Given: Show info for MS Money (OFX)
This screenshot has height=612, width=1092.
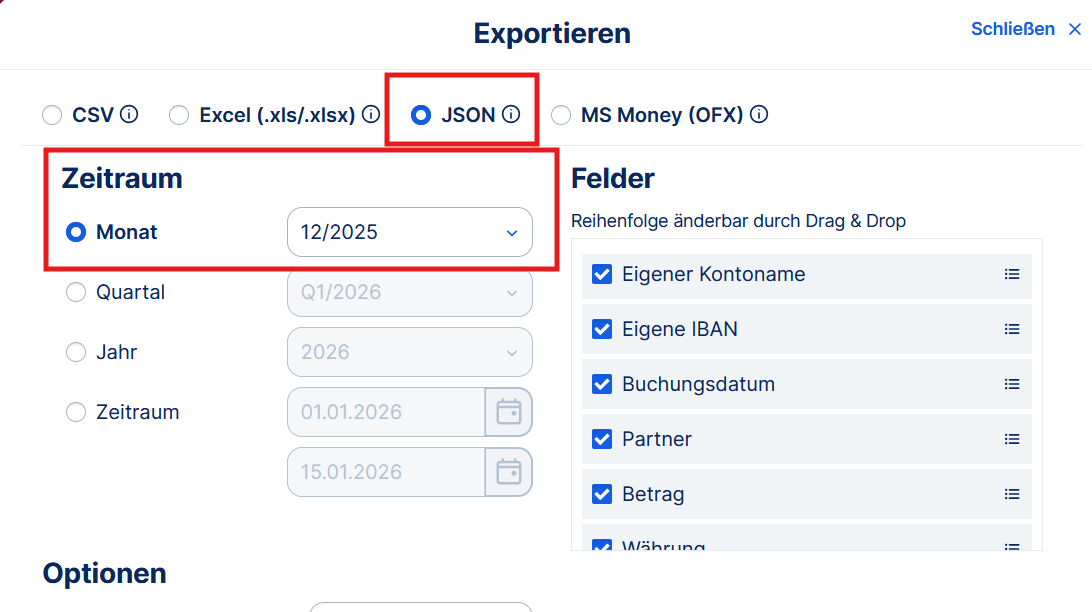Looking at the screenshot, I should [x=759, y=115].
